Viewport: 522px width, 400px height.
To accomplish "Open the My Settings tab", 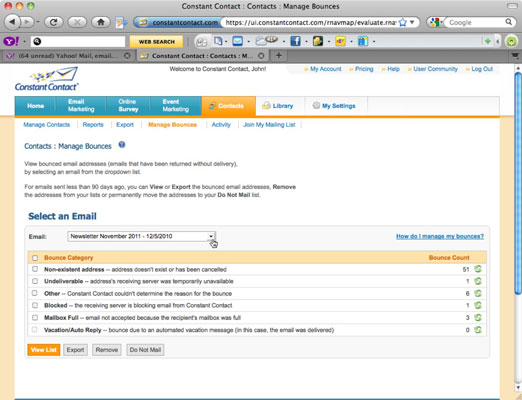I will pos(336,106).
